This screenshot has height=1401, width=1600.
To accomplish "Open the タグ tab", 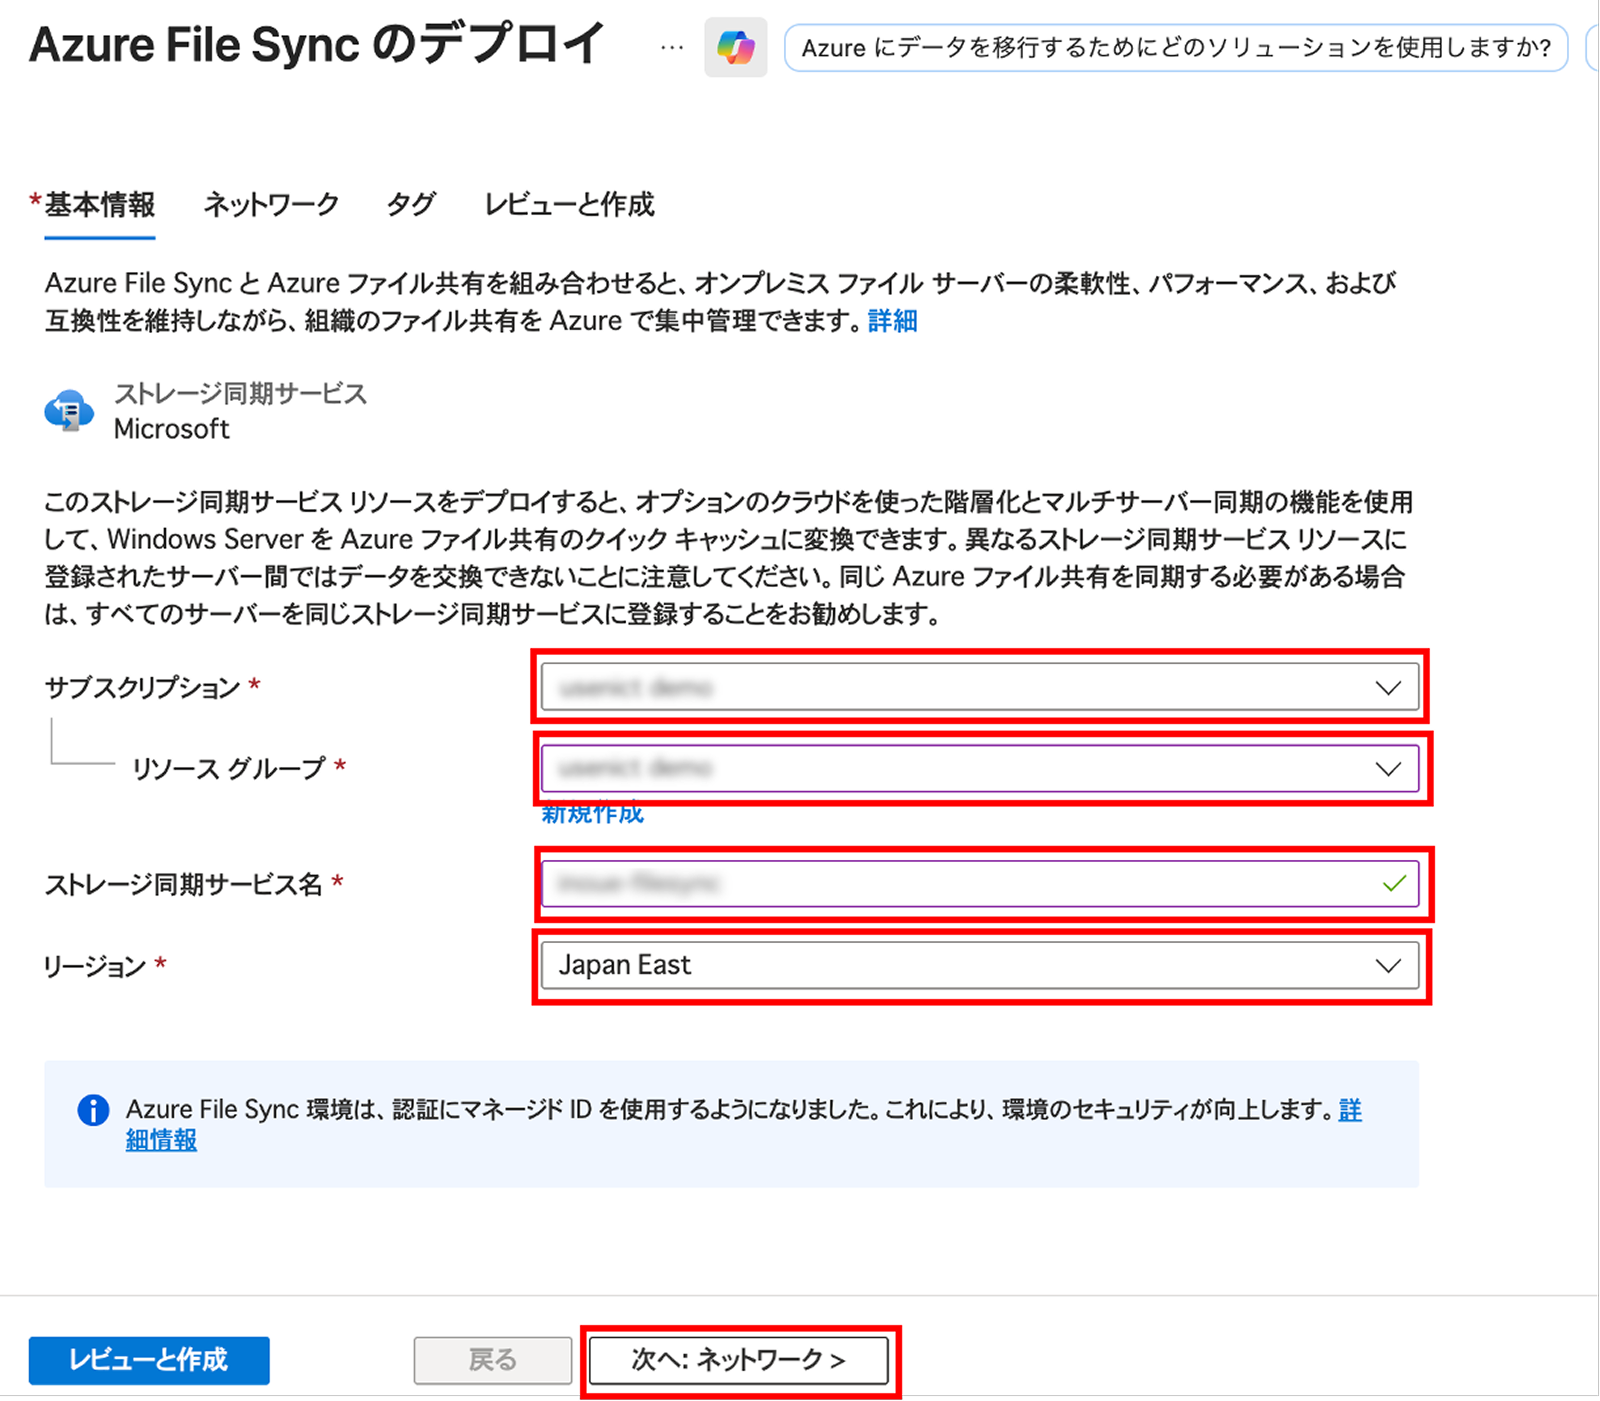I will click(411, 205).
